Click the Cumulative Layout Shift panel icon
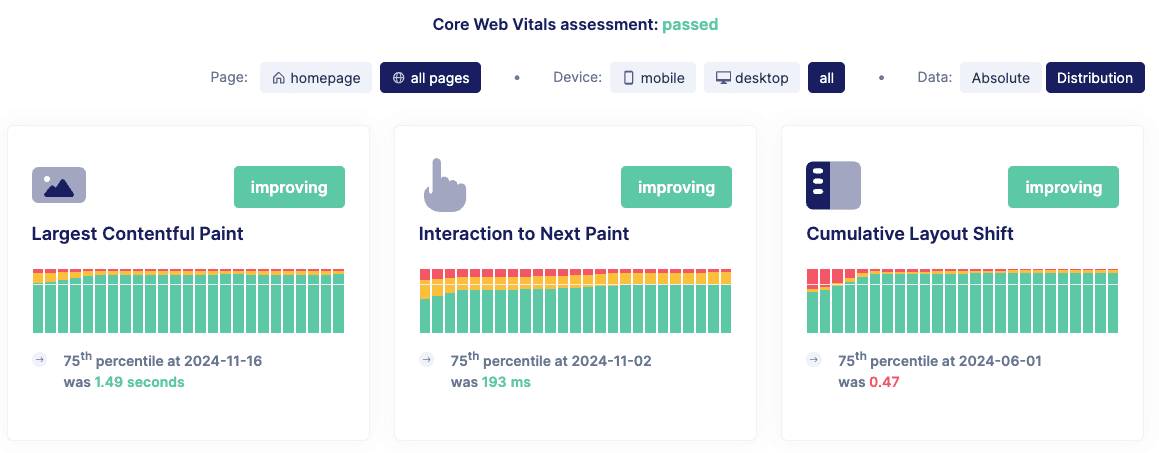 click(x=833, y=185)
